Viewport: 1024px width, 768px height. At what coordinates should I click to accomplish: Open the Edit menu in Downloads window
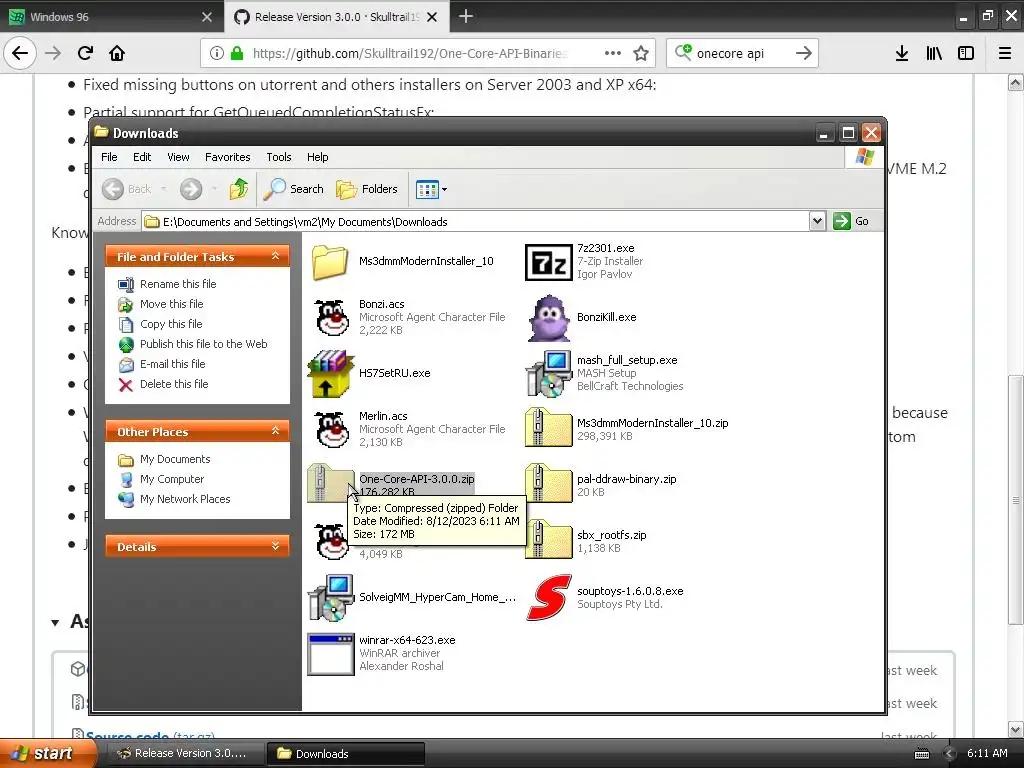(x=142, y=157)
